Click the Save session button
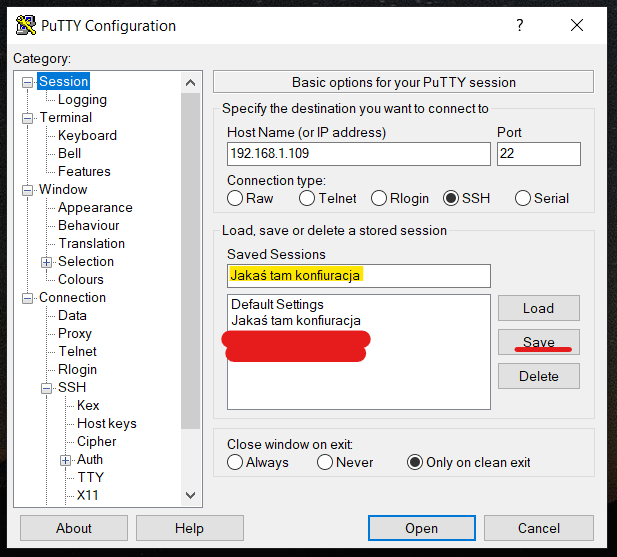Screen dimensions: 617x557 pyautogui.click(x=538, y=342)
